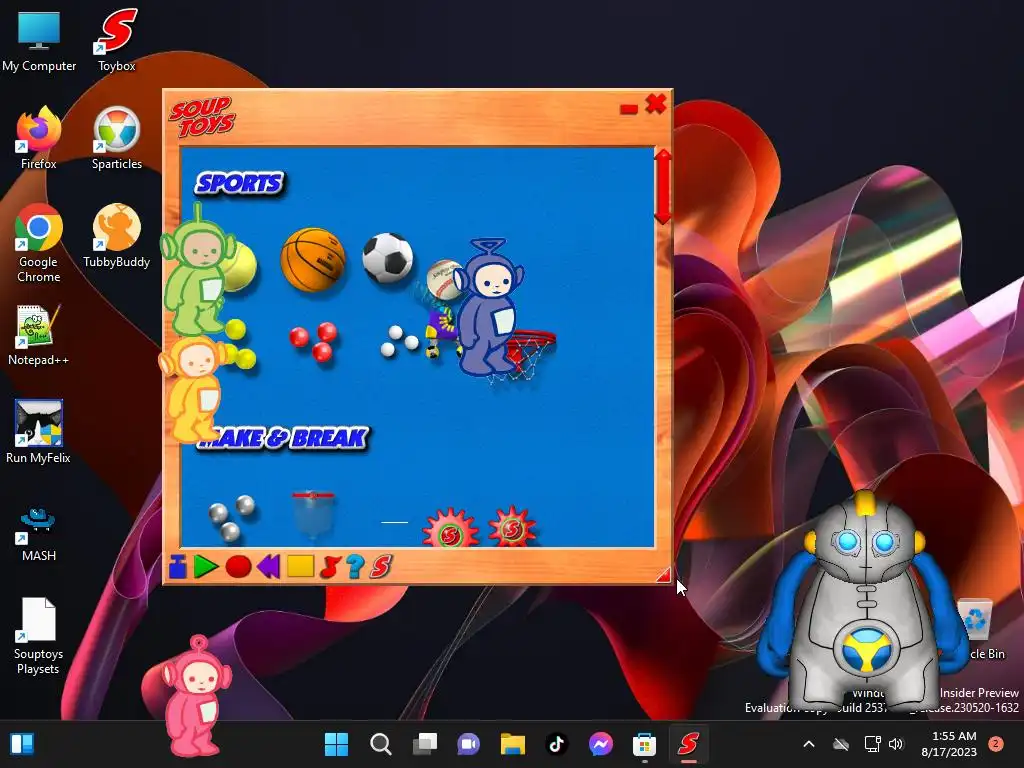The height and width of the screenshot is (768, 1024).
Task: Select the Sparticles desktop shortcut
Action: tap(117, 138)
